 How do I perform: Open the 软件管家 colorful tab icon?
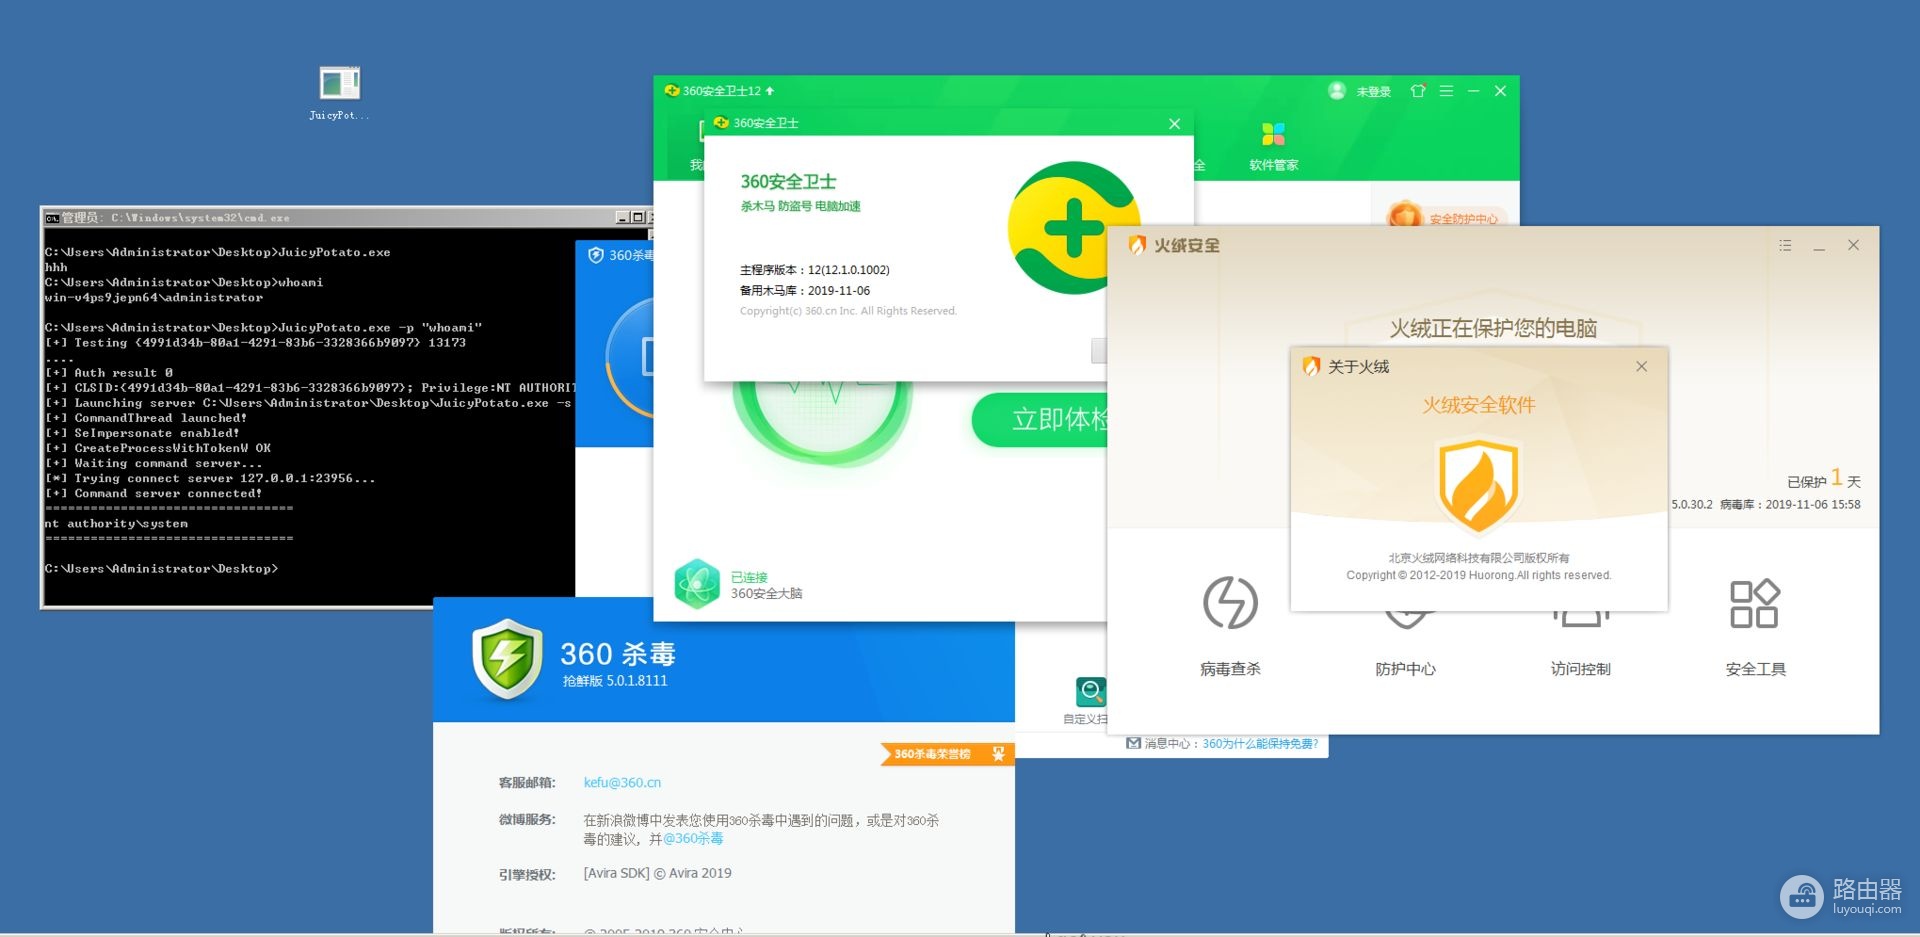coord(1273,134)
